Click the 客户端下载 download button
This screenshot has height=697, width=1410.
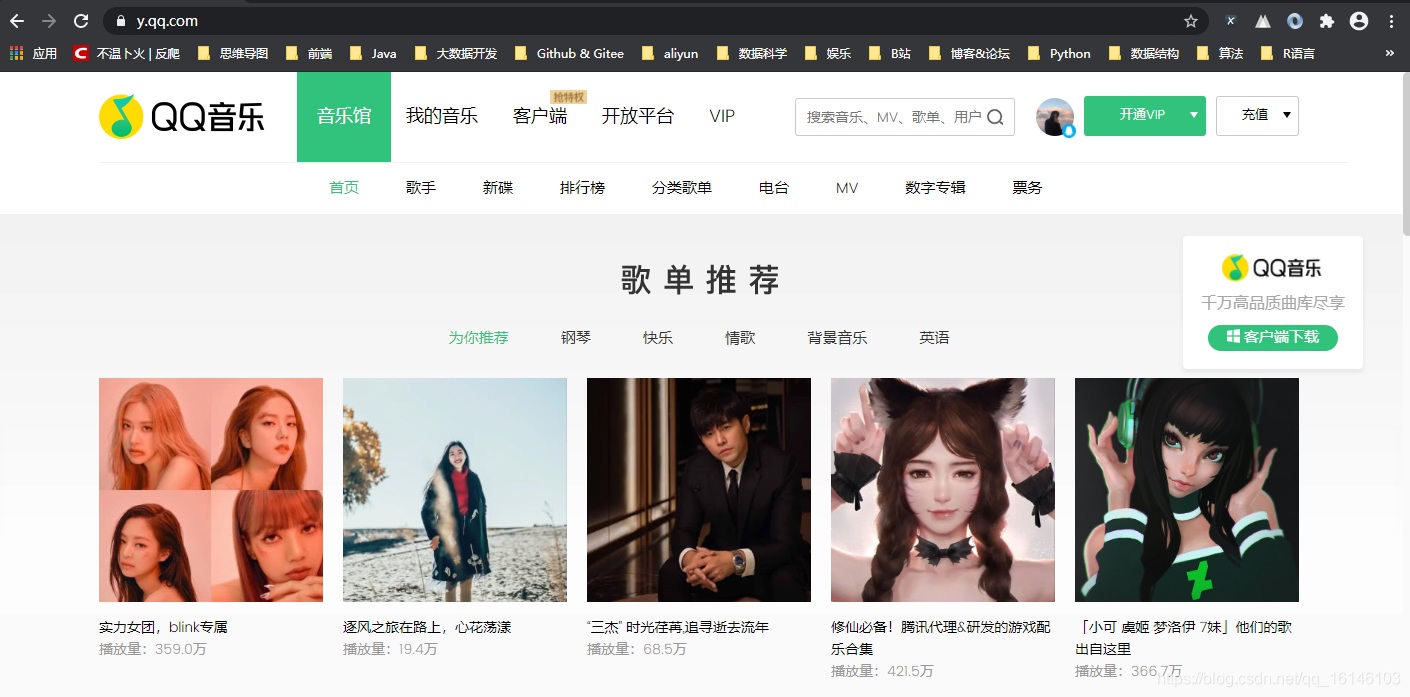pyautogui.click(x=1273, y=338)
